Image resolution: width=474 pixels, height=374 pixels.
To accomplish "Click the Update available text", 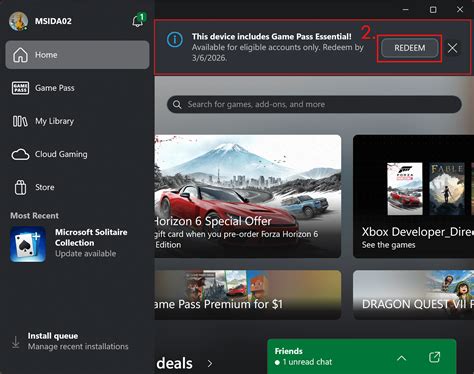I will coord(86,254).
